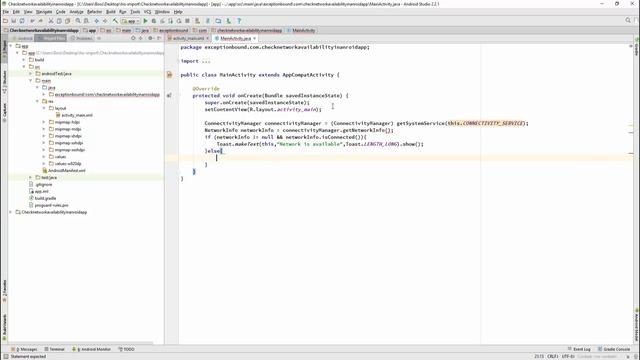Screen dimensions: 640x360
Task: Click the Undo toolbar icon
Action: click(32, 21)
